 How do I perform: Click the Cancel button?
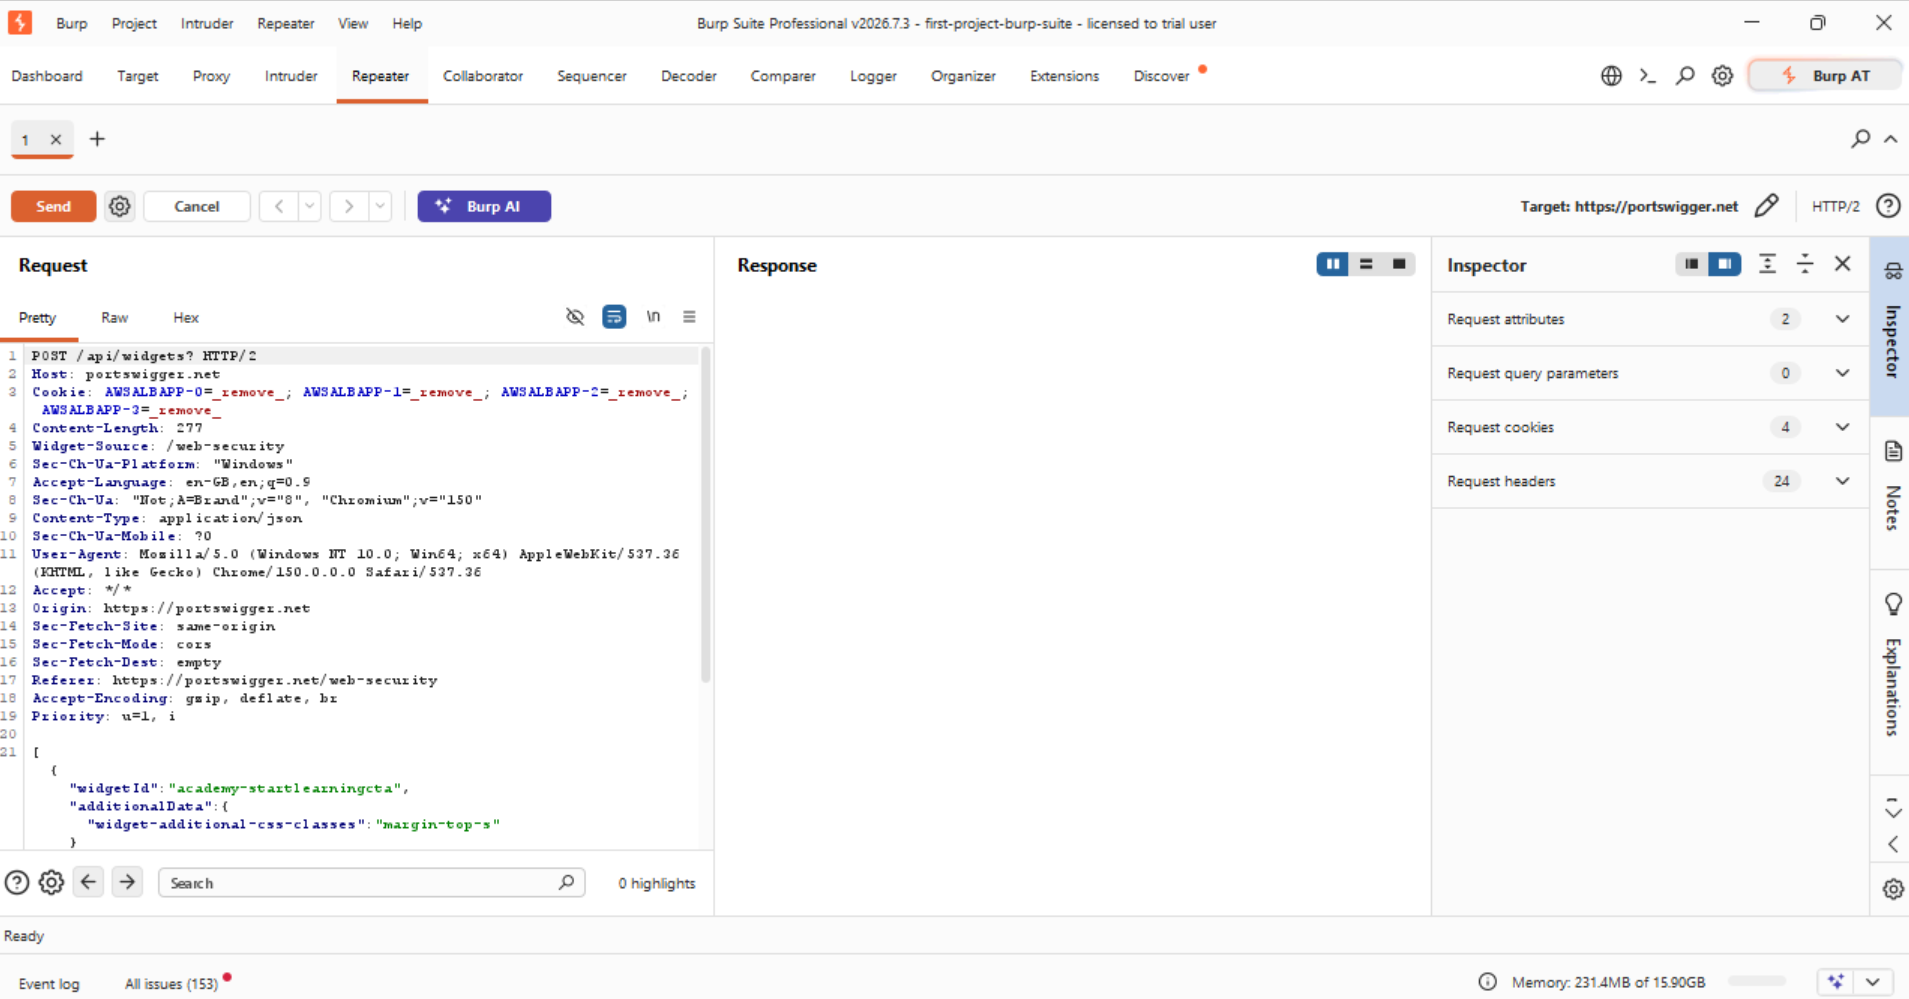(x=196, y=206)
